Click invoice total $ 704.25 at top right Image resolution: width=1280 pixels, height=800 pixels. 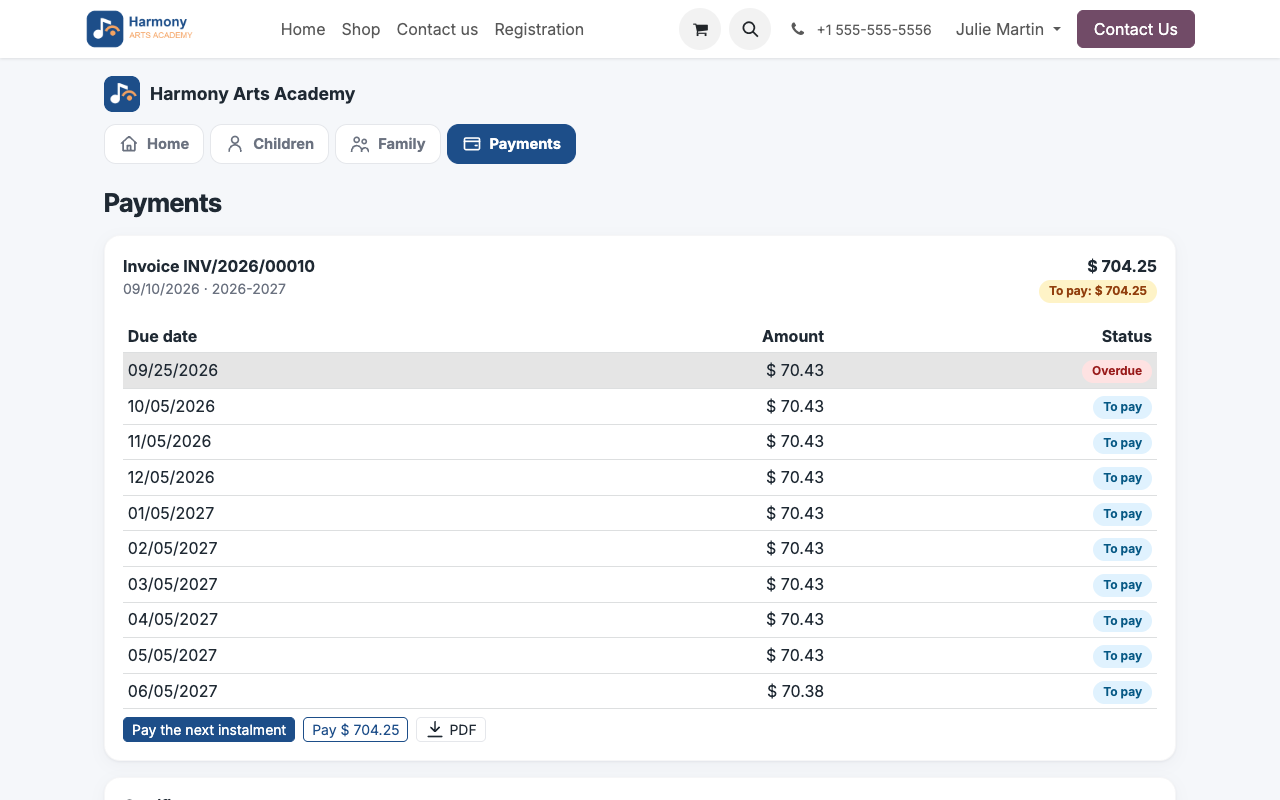click(1122, 266)
